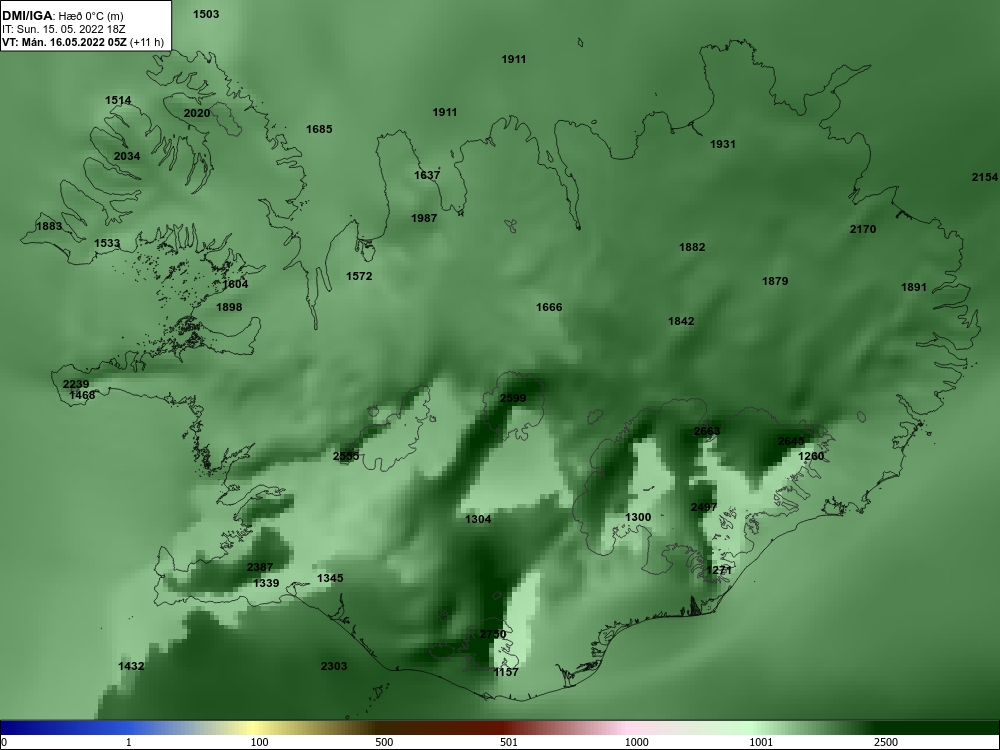Click the map value 2303
Image resolution: width=1000 pixels, height=750 pixels.
334,666
